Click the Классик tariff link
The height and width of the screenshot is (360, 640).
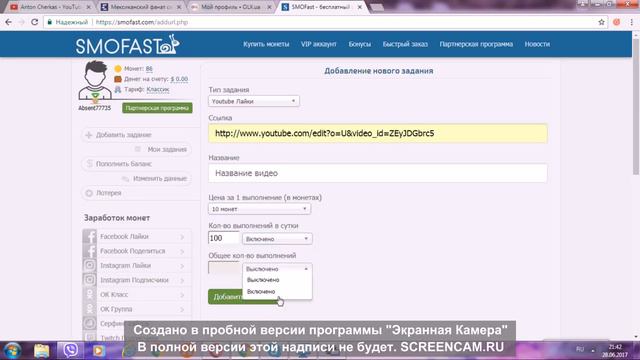(x=158, y=89)
